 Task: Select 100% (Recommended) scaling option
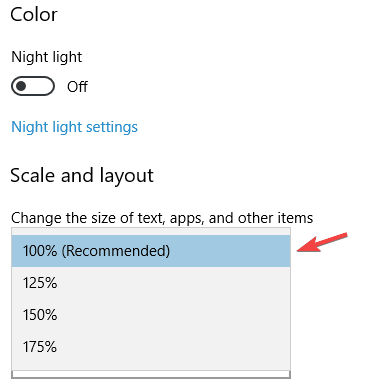(x=151, y=251)
